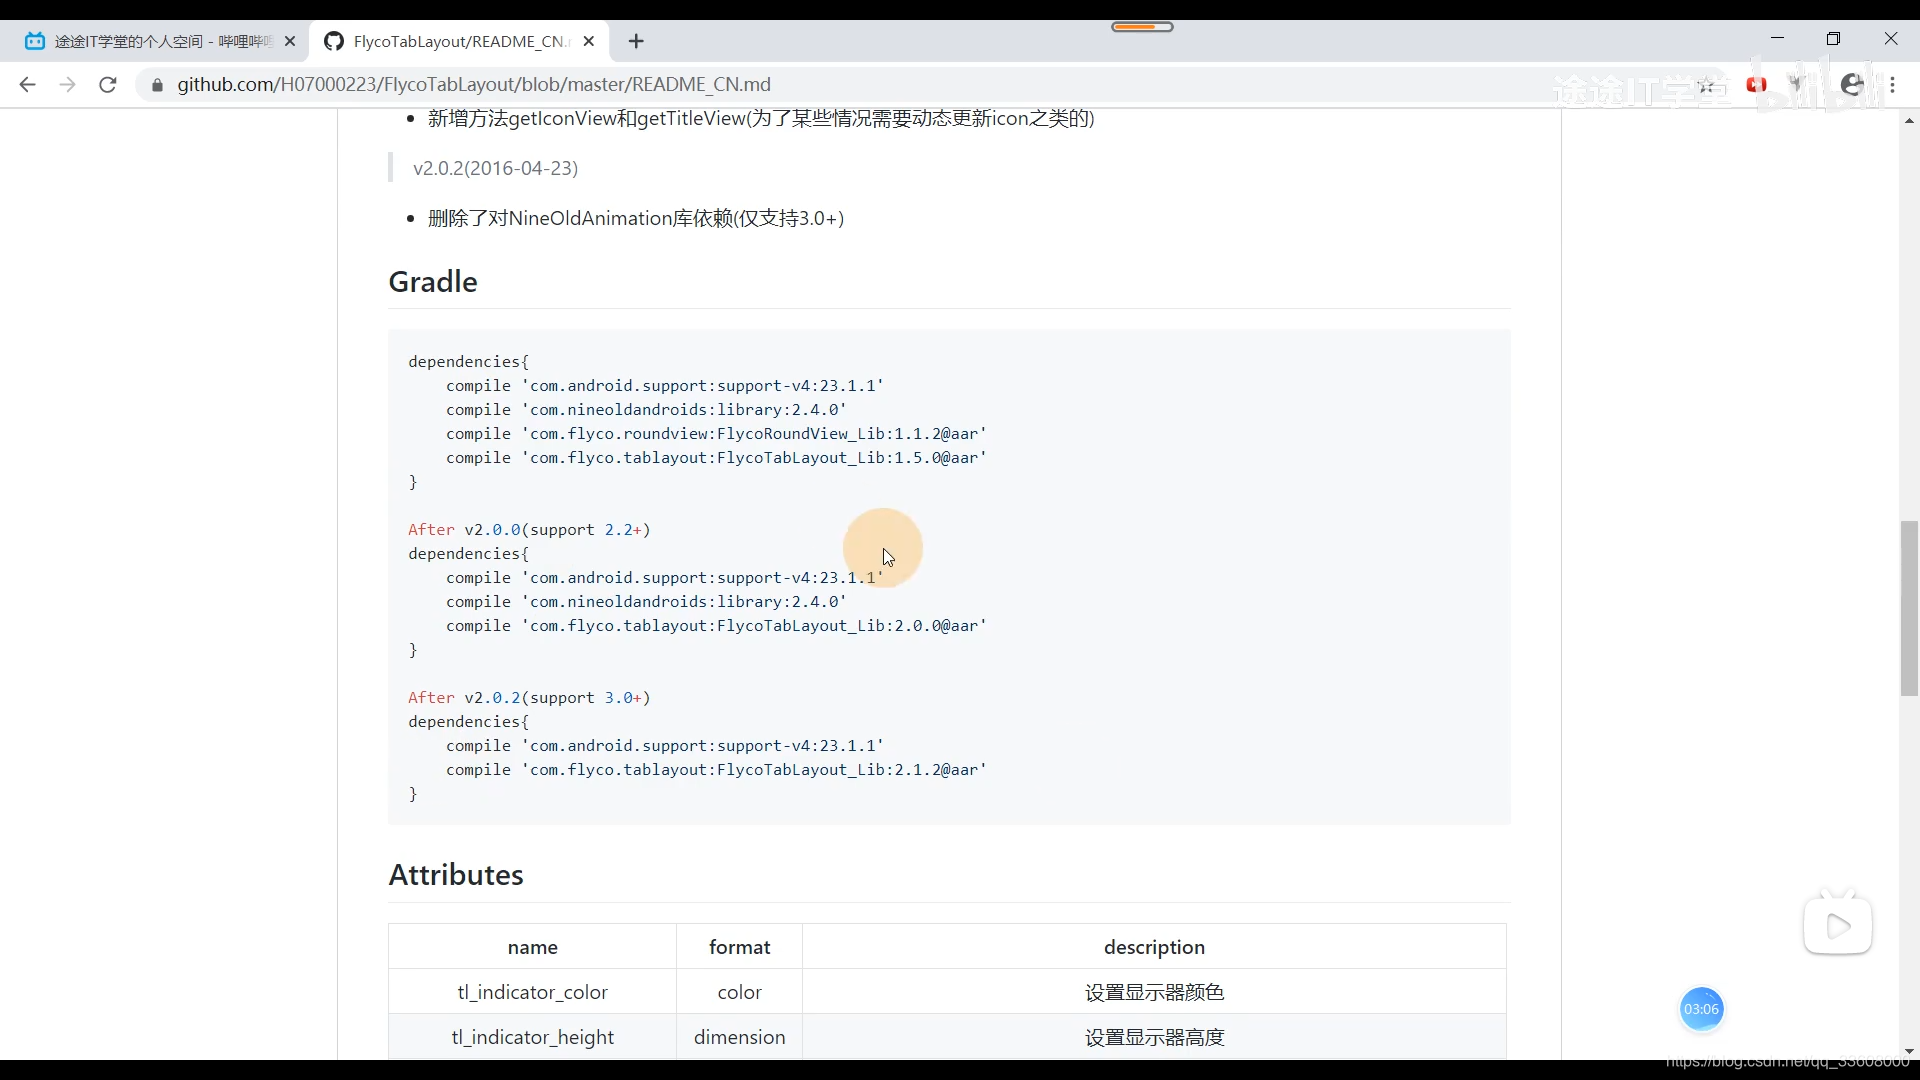
Task: Click the 'dimension' format cell
Action: click(x=740, y=1037)
